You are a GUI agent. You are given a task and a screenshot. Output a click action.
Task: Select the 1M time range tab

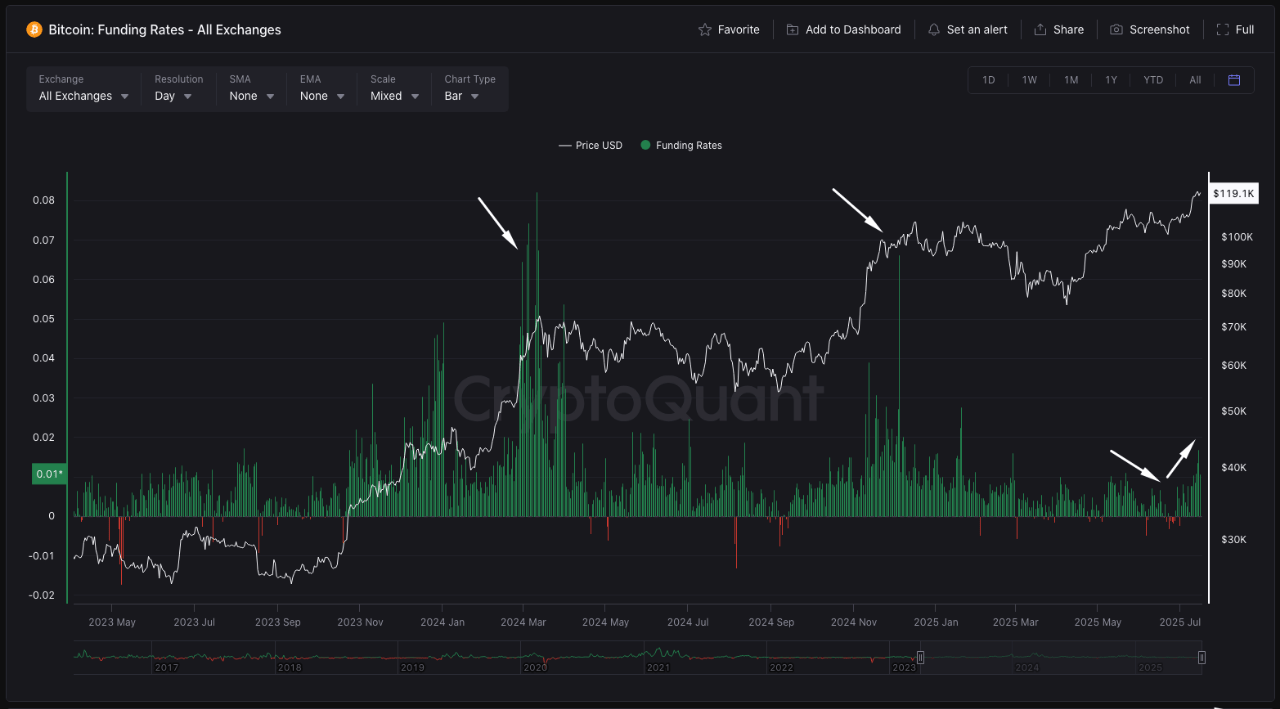(x=1071, y=79)
